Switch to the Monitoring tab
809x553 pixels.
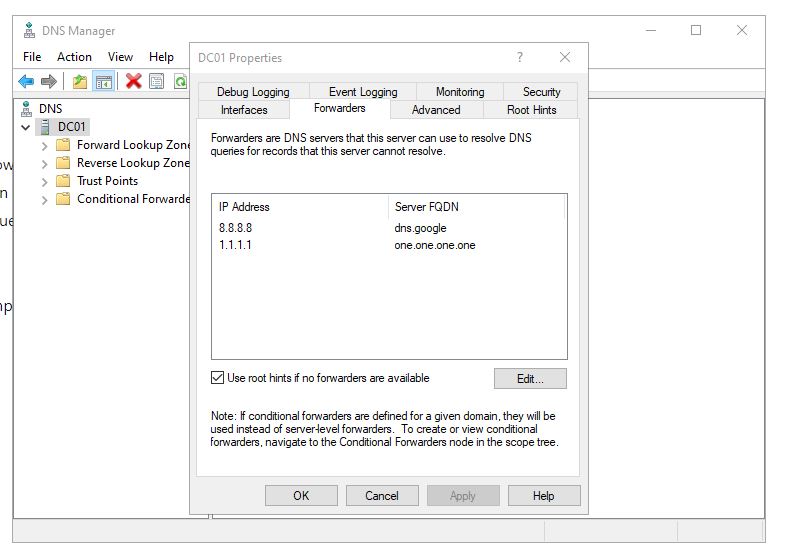(x=460, y=92)
